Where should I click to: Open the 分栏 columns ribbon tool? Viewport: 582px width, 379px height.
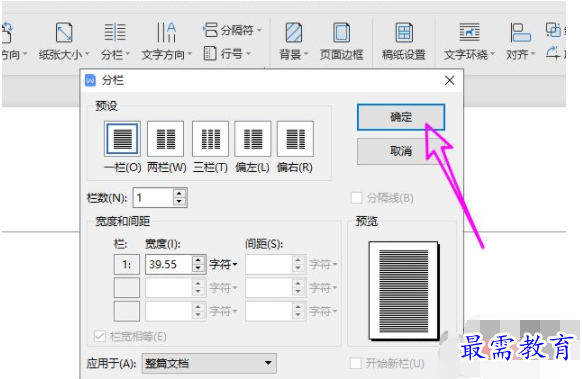tap(115, 41)
